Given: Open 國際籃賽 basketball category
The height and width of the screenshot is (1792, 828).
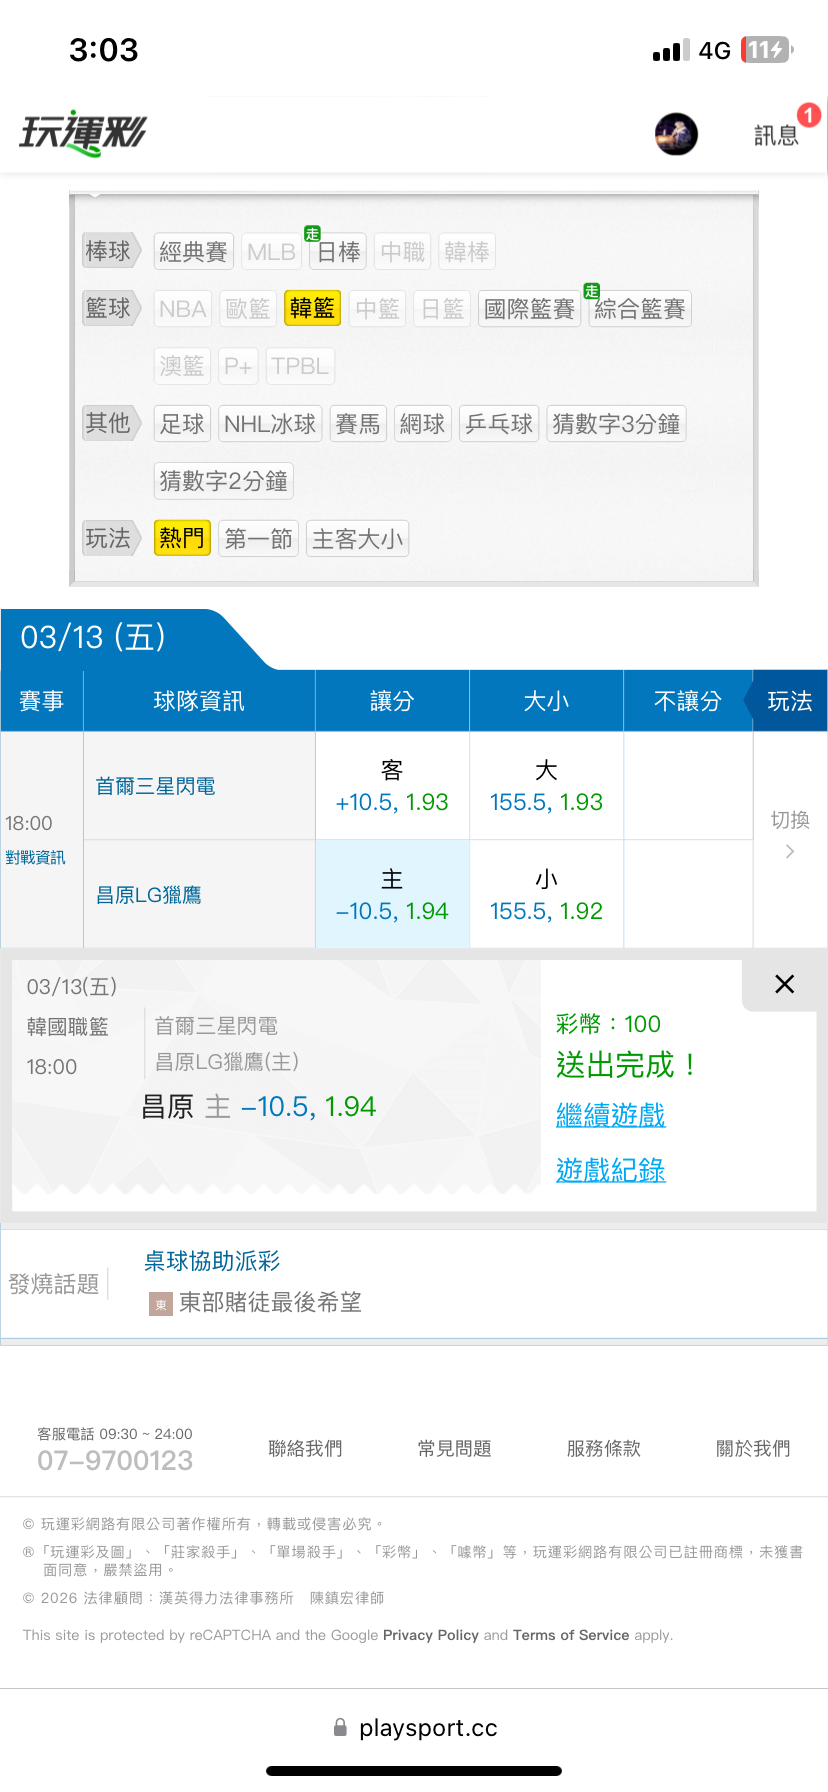Looking at the screenshot, I should tap(529, 309).
